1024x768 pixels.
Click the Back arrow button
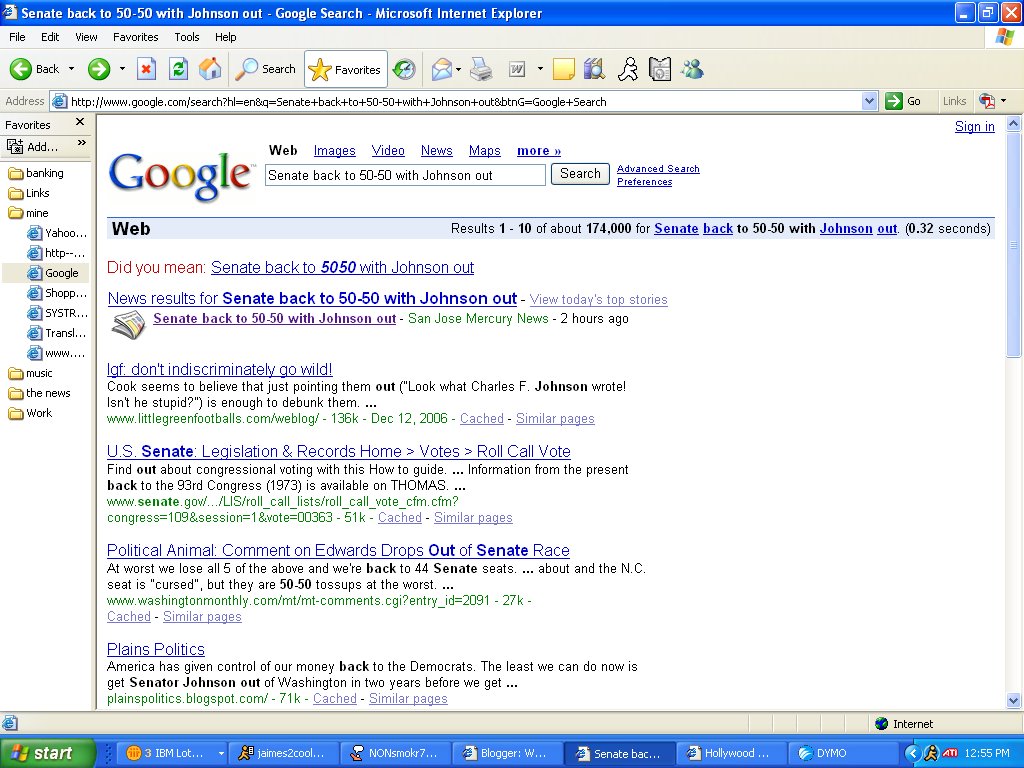34,69
